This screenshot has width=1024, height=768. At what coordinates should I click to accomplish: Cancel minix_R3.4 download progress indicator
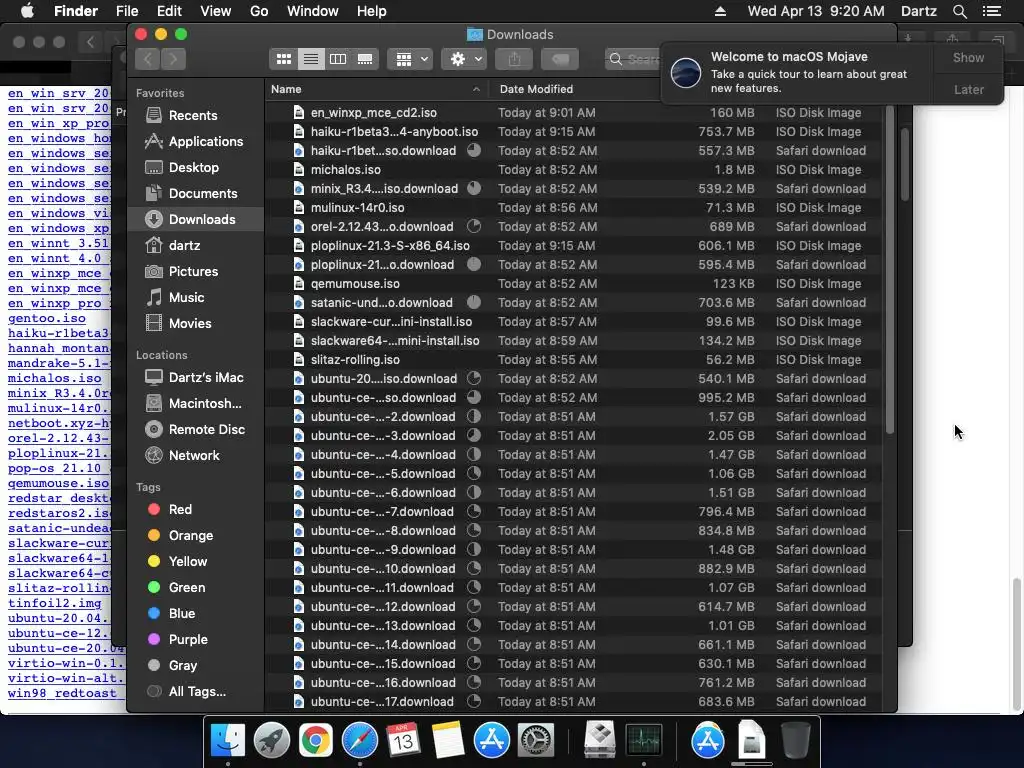pyautogui.click(x=474, y=189)
